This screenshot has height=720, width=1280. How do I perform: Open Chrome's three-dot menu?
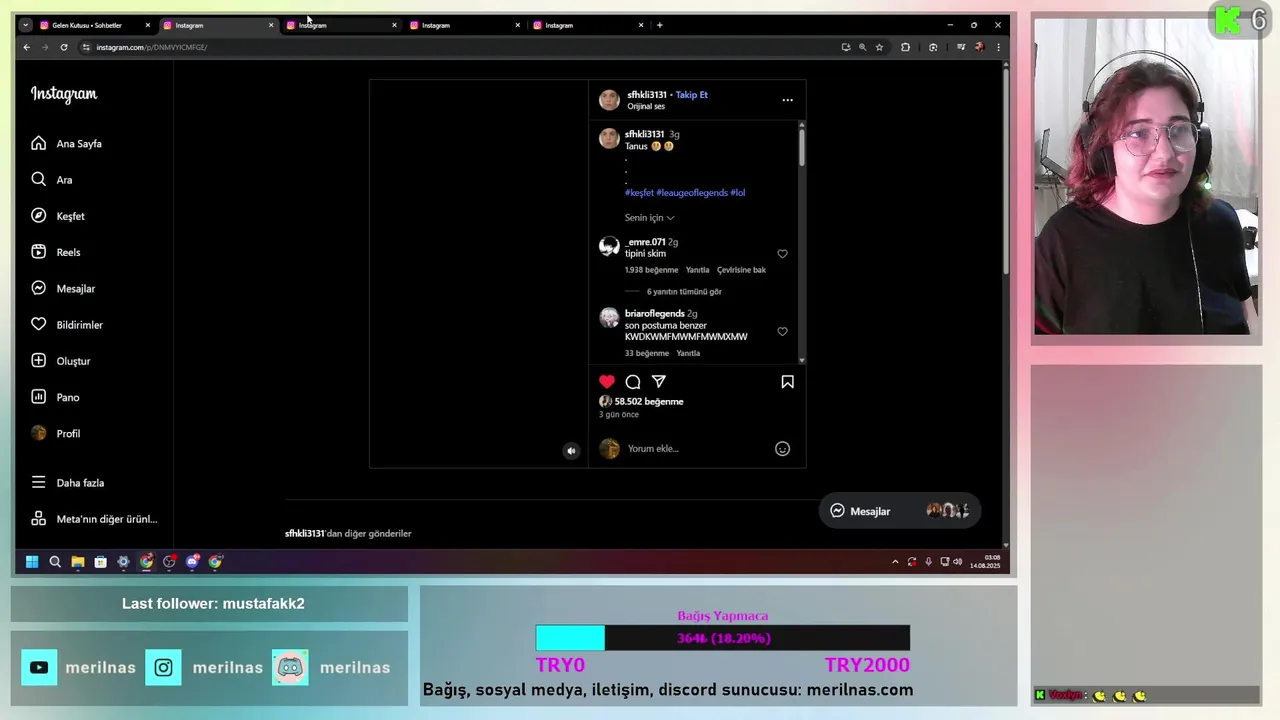click(x=998, y=47)
